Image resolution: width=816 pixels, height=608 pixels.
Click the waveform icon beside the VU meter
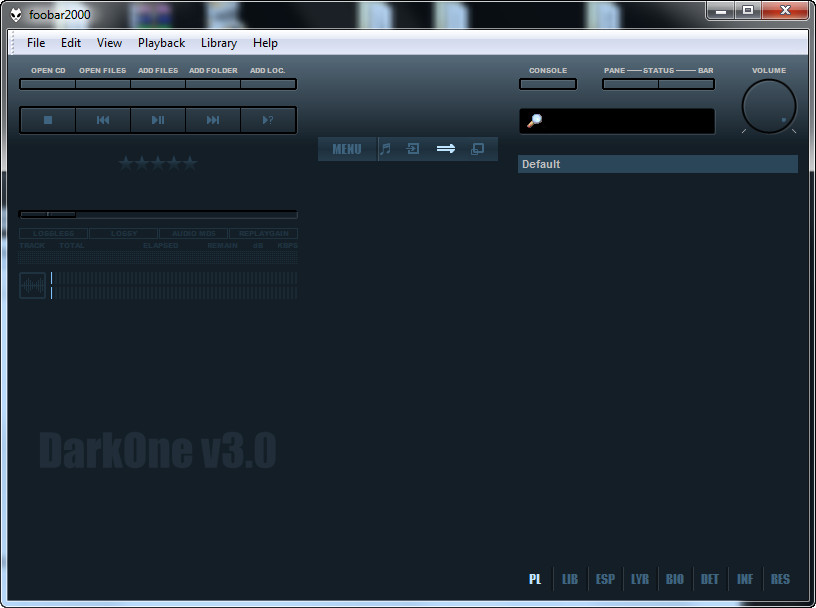(32, 285)
